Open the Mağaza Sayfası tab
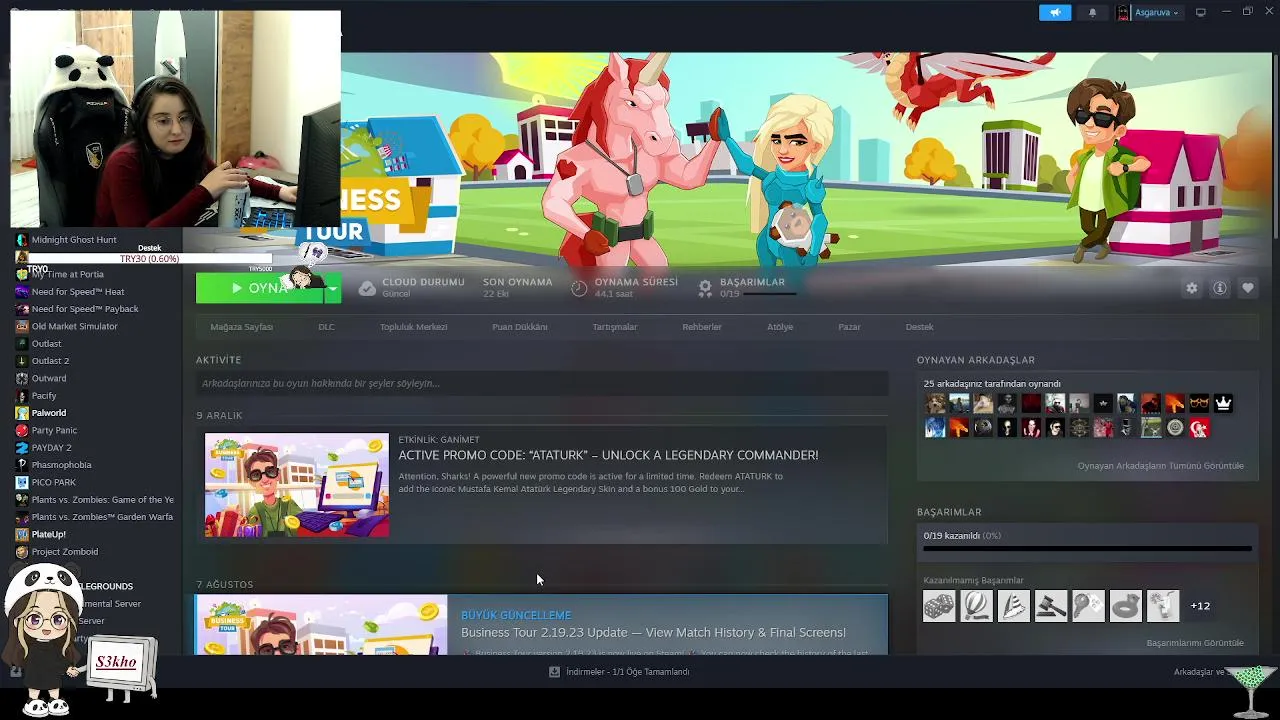The height and width of the screenshot is (720, 1280). pos(241,327)
